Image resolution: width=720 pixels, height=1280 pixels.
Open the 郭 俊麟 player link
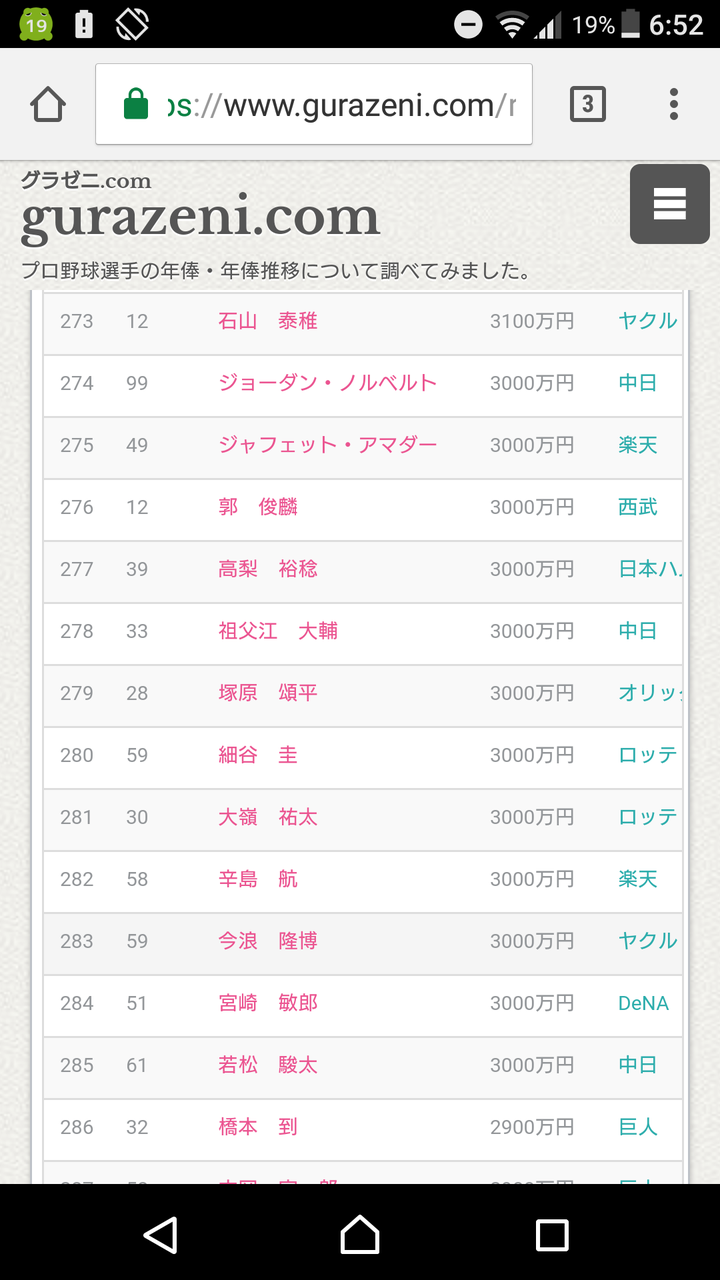point(258,507)
